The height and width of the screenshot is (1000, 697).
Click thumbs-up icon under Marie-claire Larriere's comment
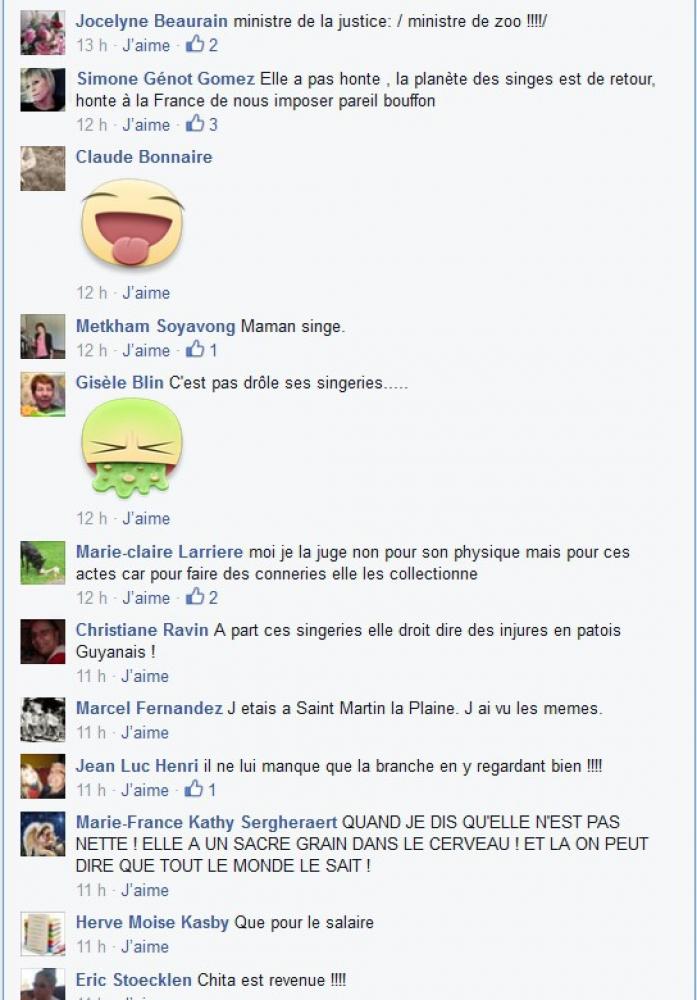[194, 596]
